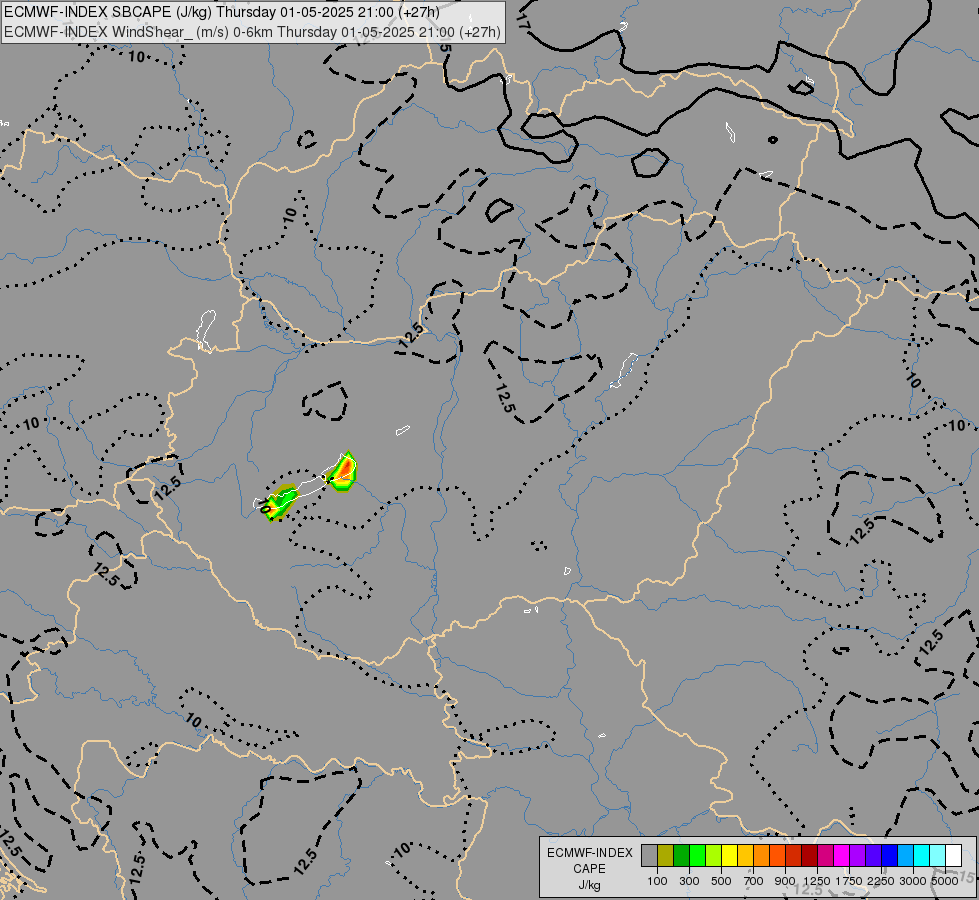Image resolution: width=979 pixels, height=900 pixels.
Task: Select the dark red legend swatch
Action: pyautogui.click(x=809, y=855)
